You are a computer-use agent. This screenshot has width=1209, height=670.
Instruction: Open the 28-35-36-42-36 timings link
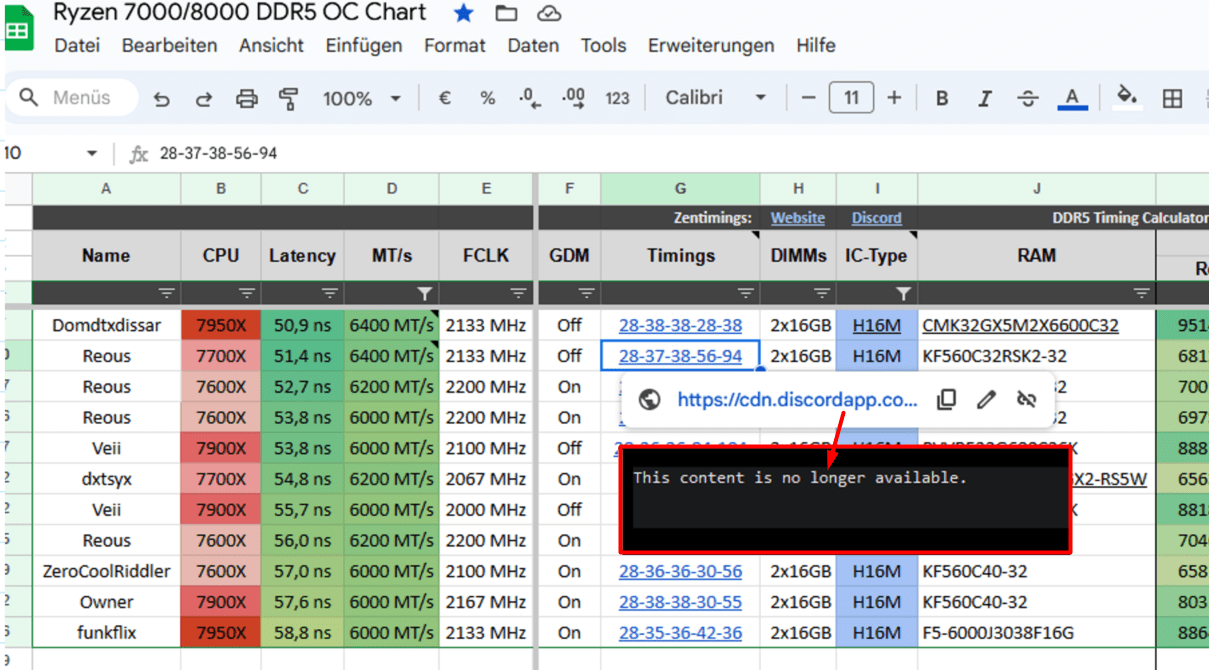(x=681, y=633)
